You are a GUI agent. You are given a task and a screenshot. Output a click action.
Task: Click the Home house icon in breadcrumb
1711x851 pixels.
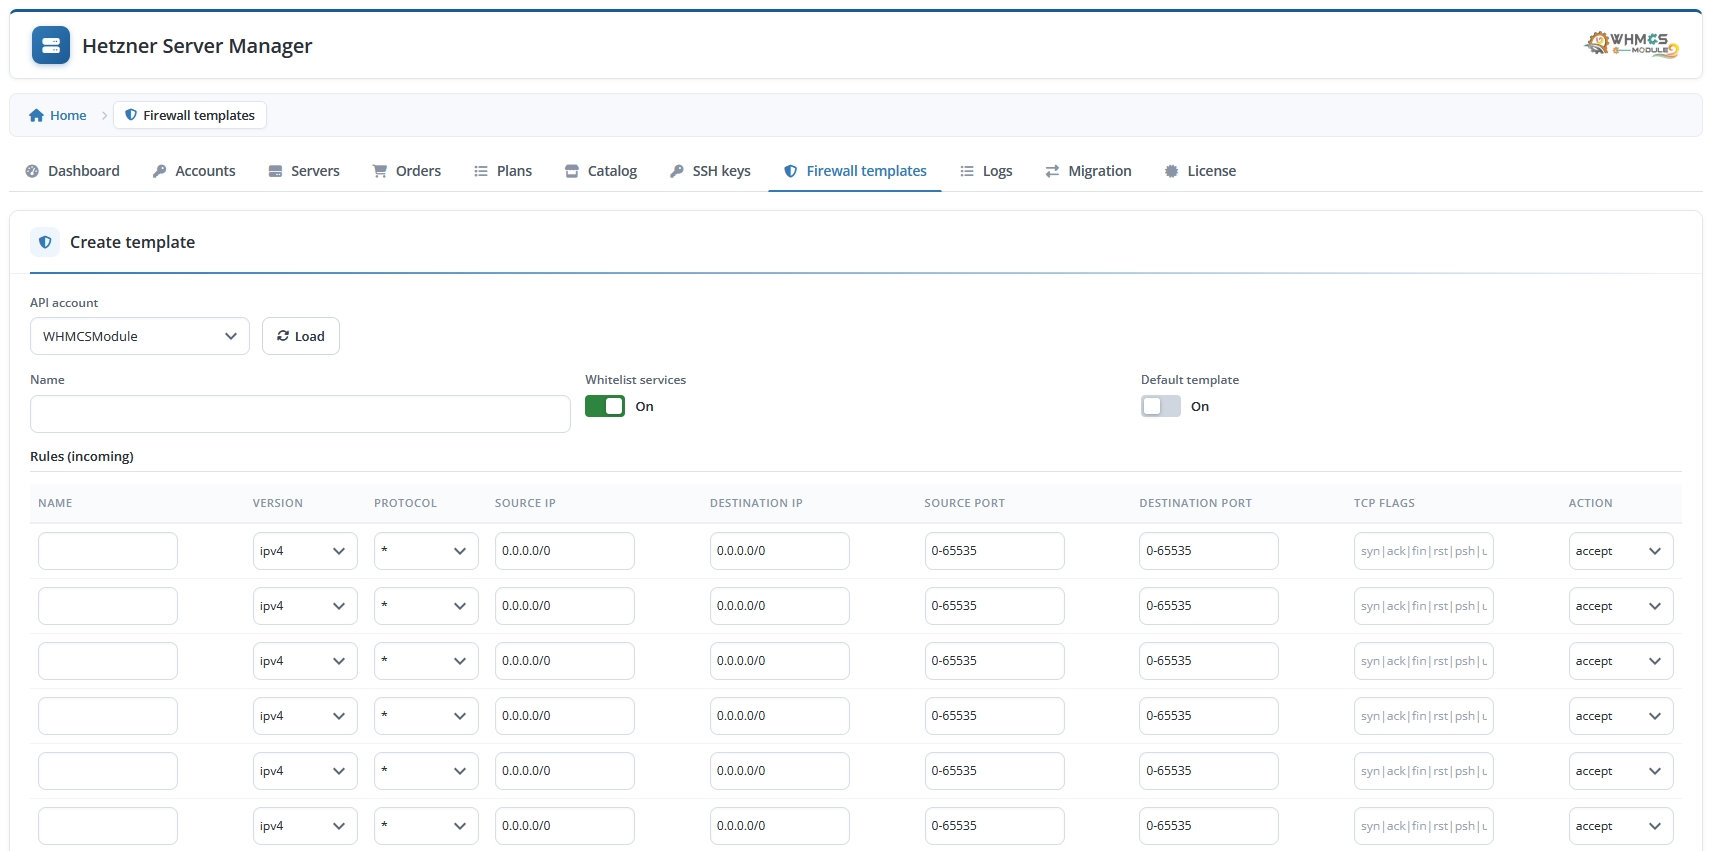click(37, 115)
